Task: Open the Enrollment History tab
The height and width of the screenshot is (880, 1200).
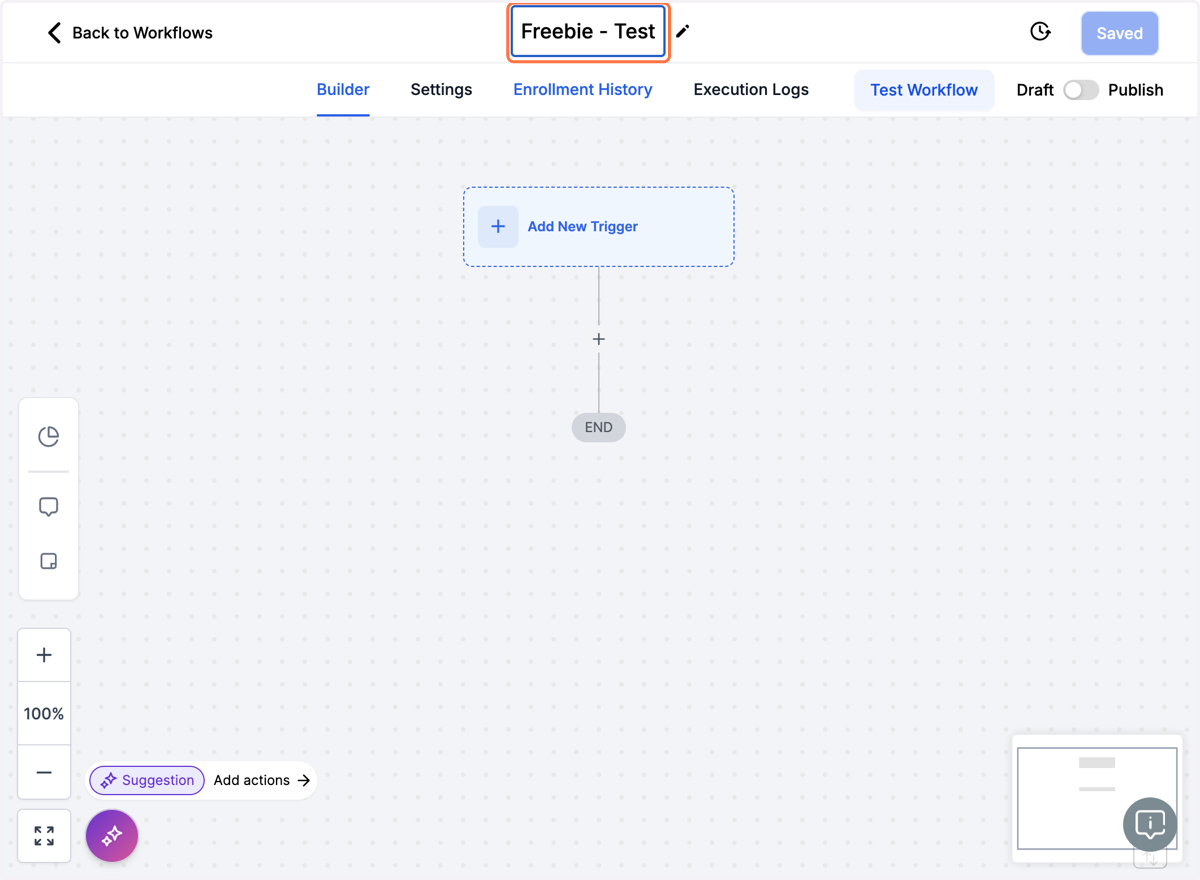Action: (x=583, y=89)
